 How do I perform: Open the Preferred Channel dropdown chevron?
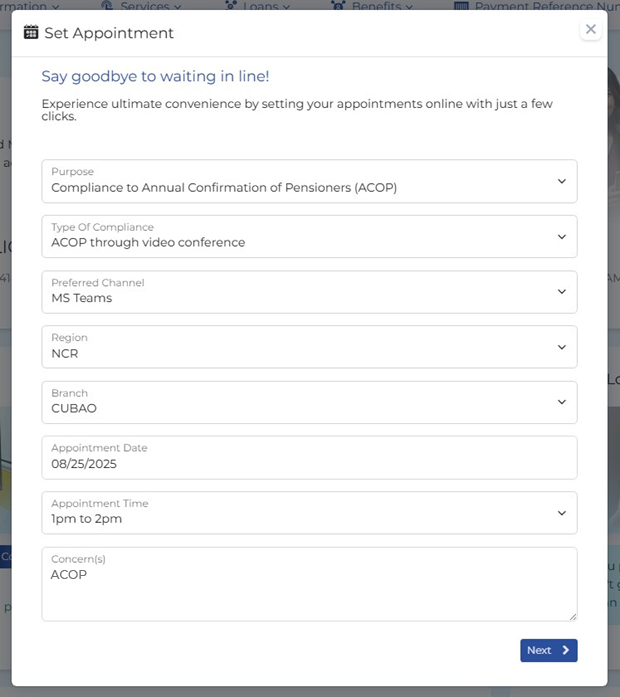(x=562, y=292)
